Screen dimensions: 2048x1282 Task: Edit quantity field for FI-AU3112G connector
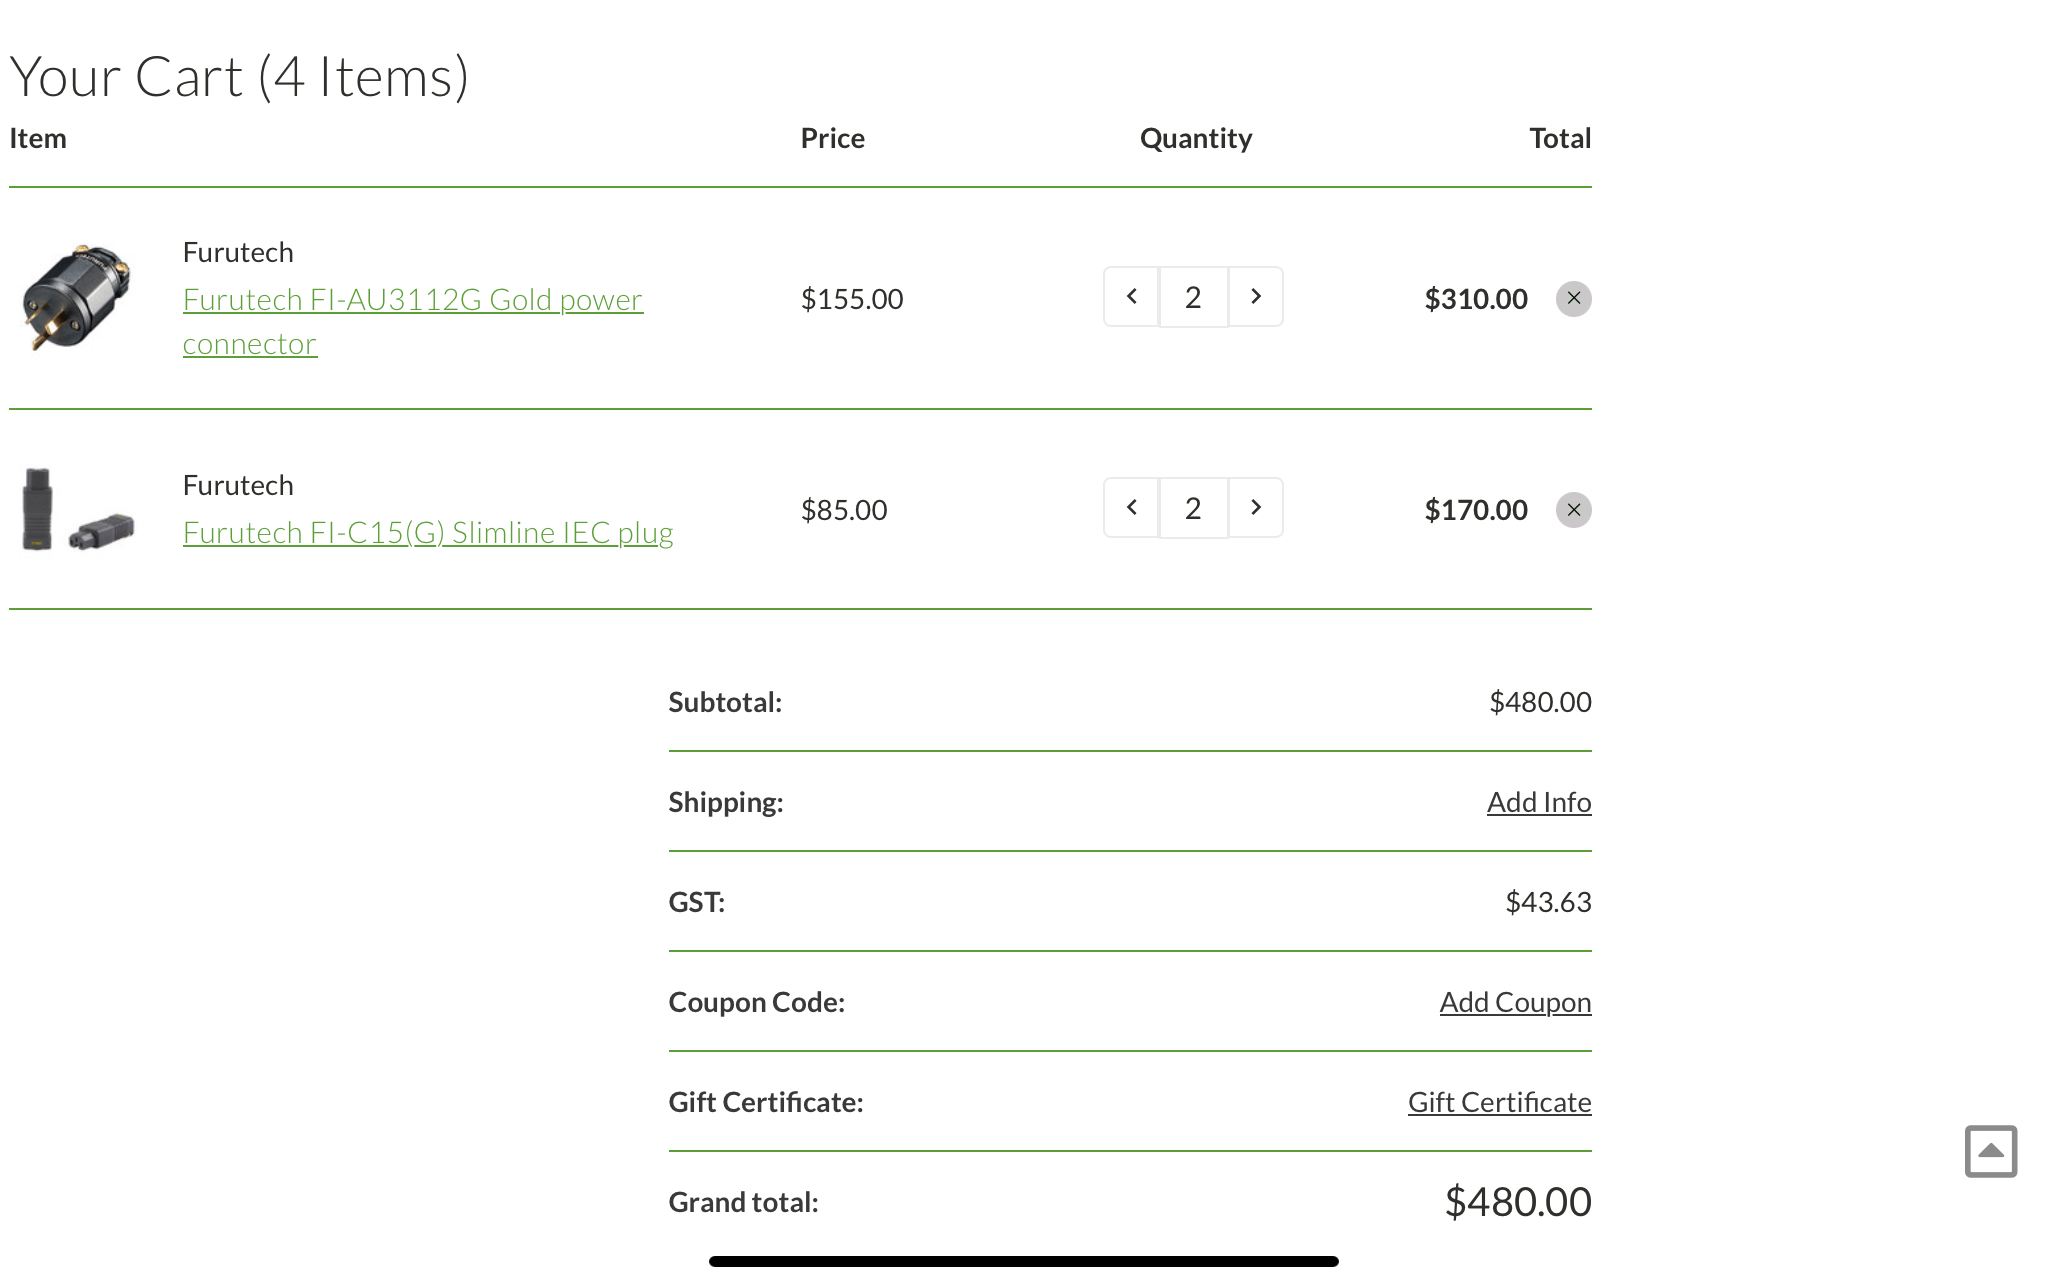click(1193, 297)
